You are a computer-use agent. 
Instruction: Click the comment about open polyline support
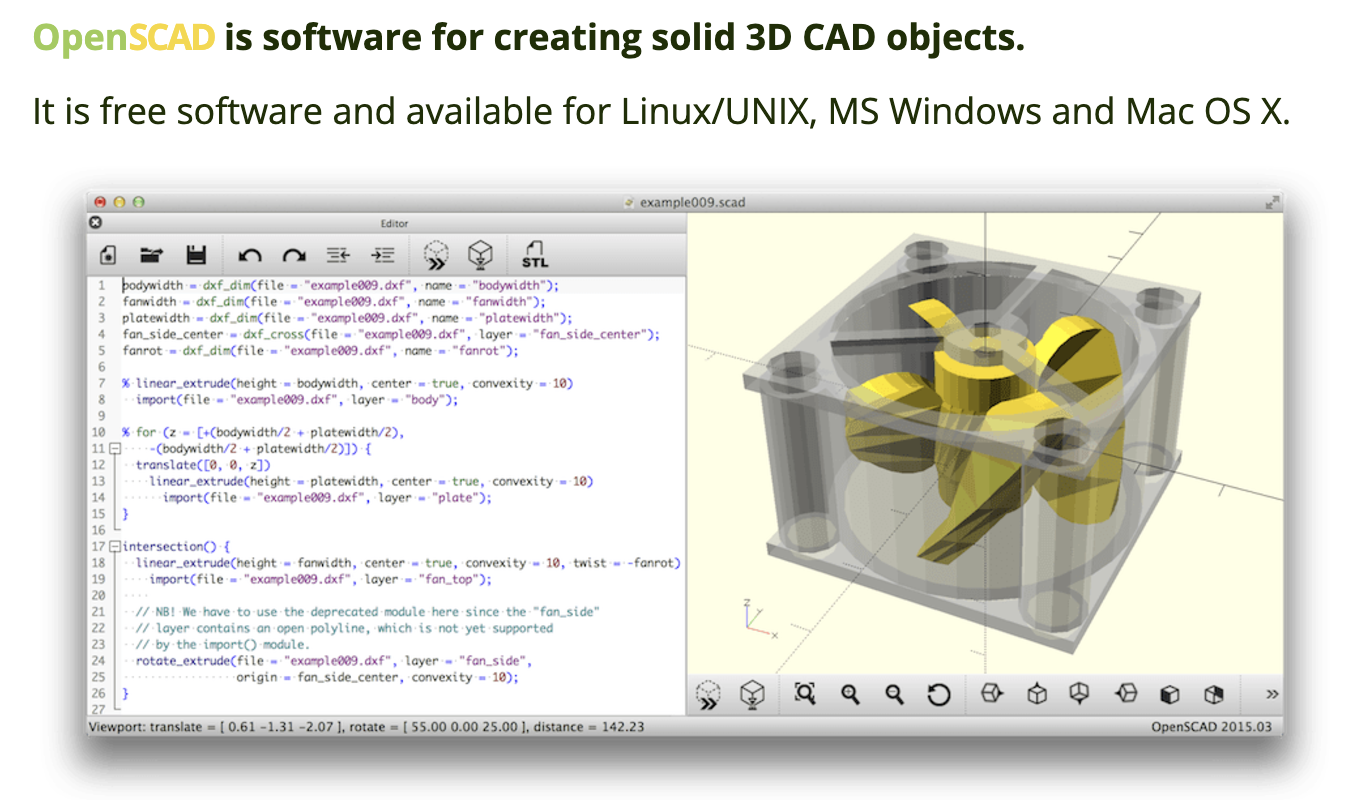point(344,628)
